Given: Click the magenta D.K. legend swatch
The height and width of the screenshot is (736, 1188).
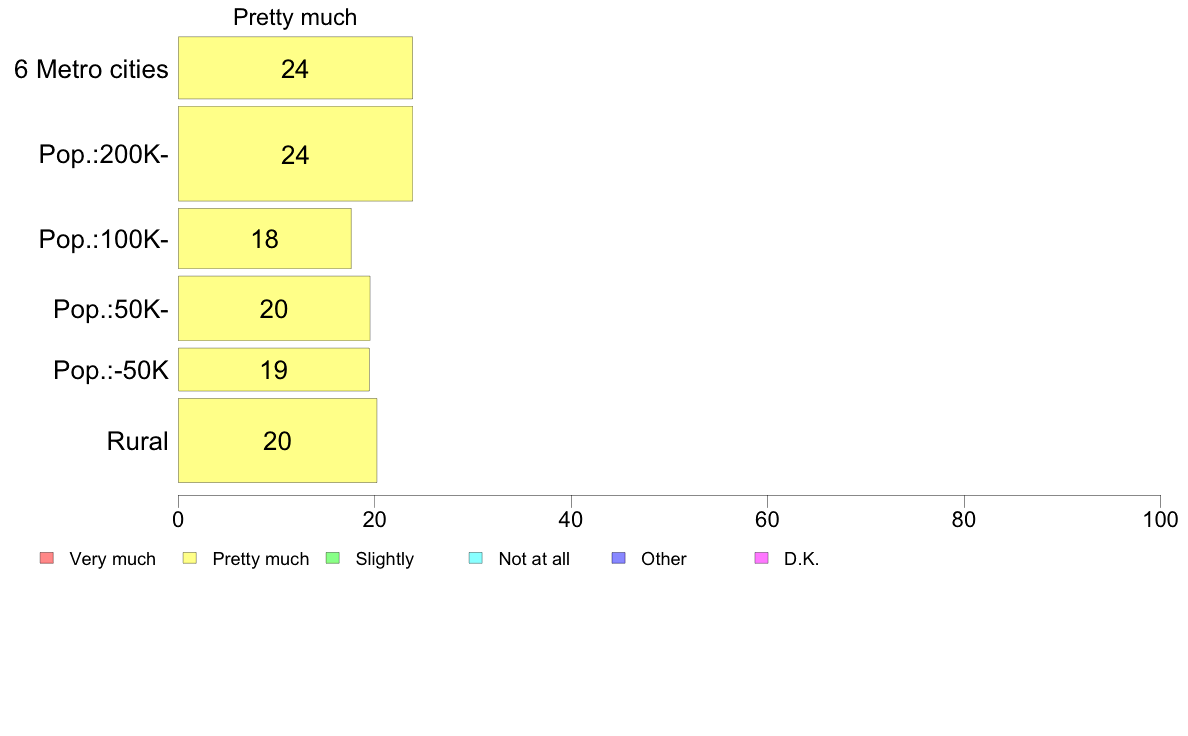Looking at the screenshot, I should pyautogui.click(x=761, y=559).
